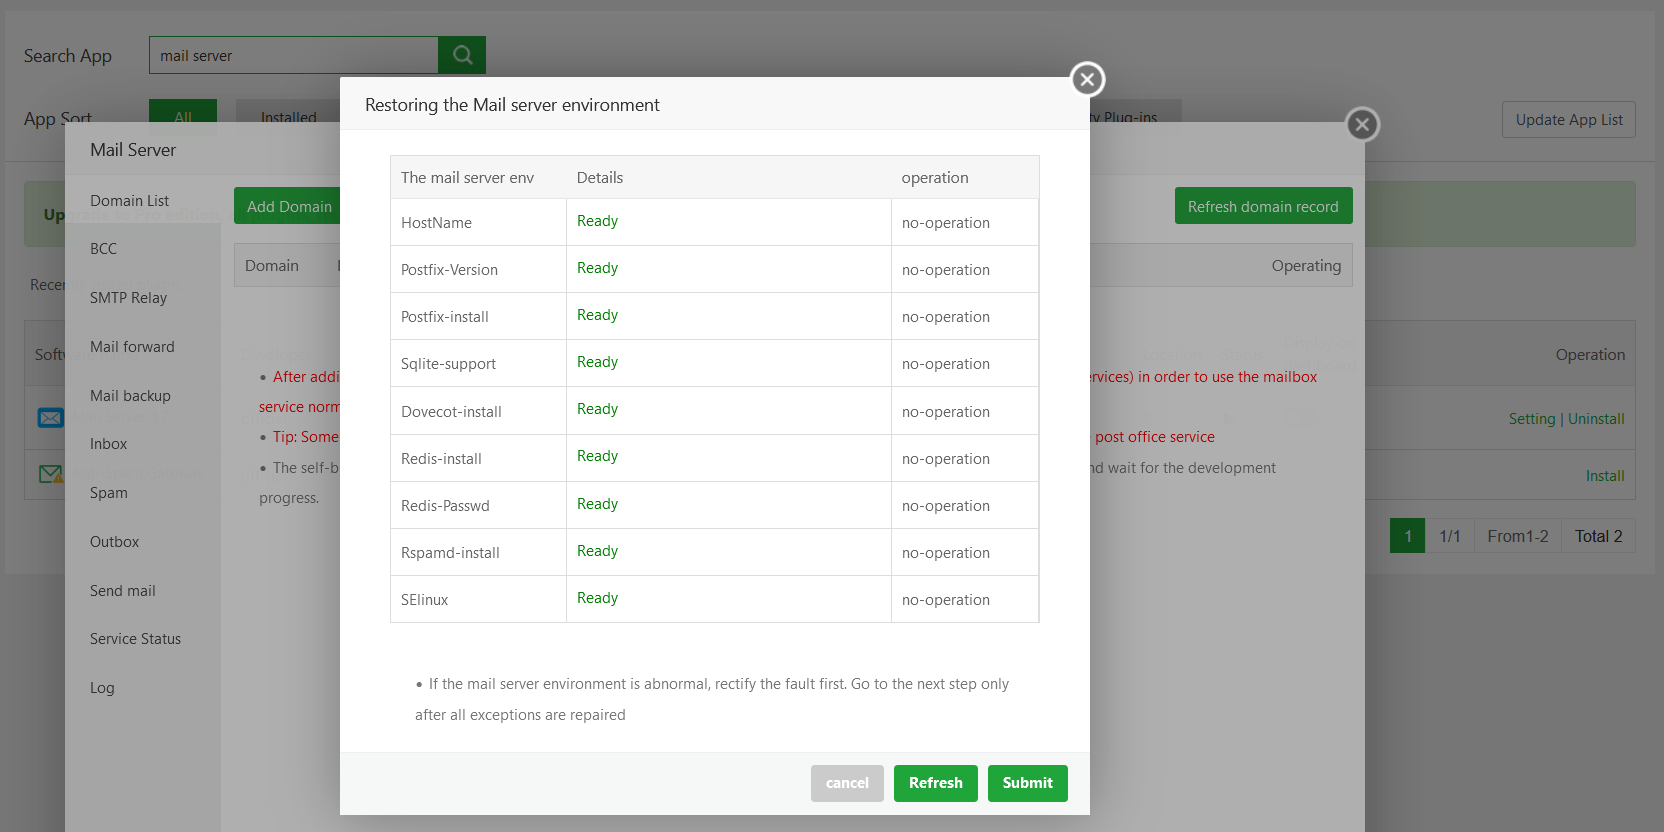The height and width of the screenshot is (832, 1664).
Task: Refresh the mail server environment check
Action: coord(935,783)
